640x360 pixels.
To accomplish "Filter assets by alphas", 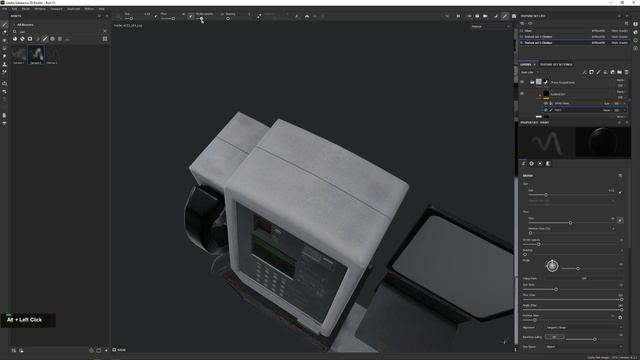I will coord(52,39).
